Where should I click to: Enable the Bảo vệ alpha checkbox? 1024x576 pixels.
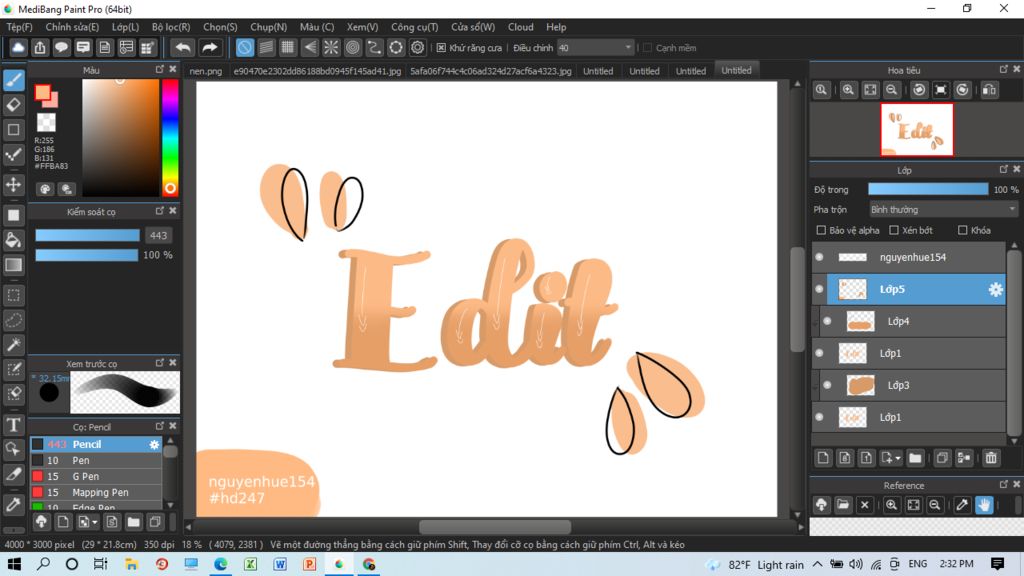pyautogui.click(x=822, y=230)
